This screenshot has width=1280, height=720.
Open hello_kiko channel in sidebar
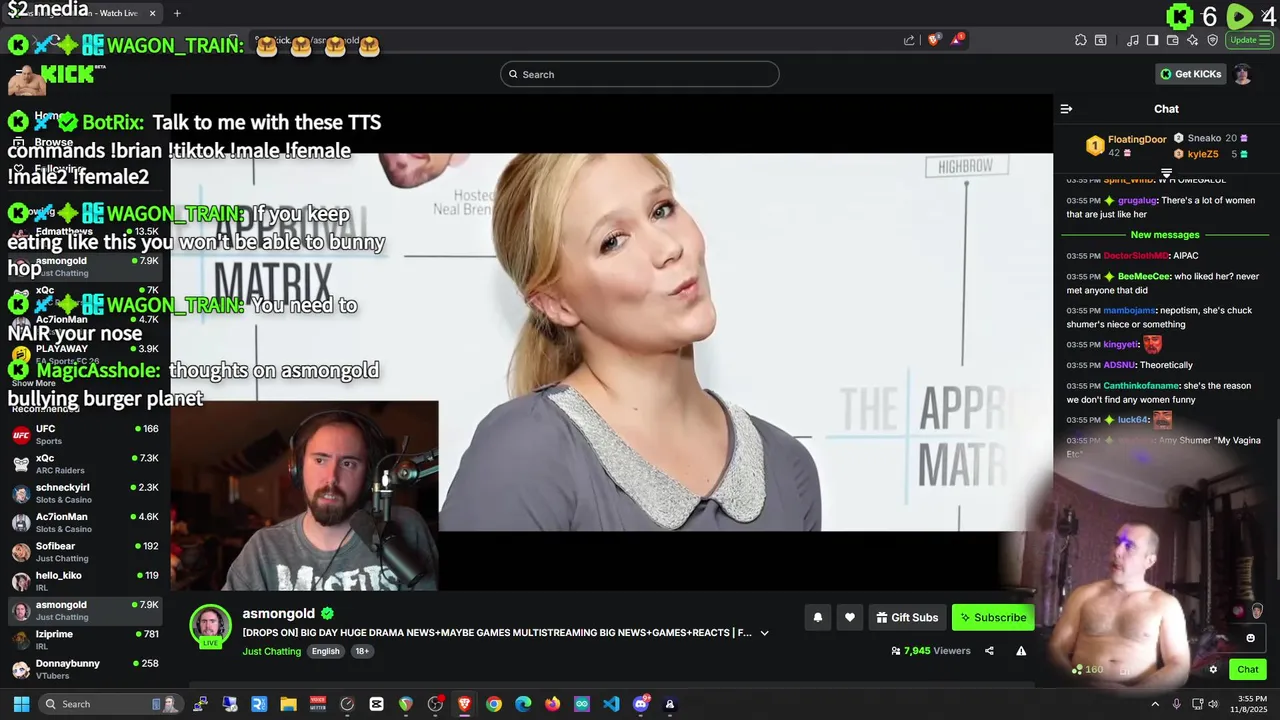click(85, 581)
